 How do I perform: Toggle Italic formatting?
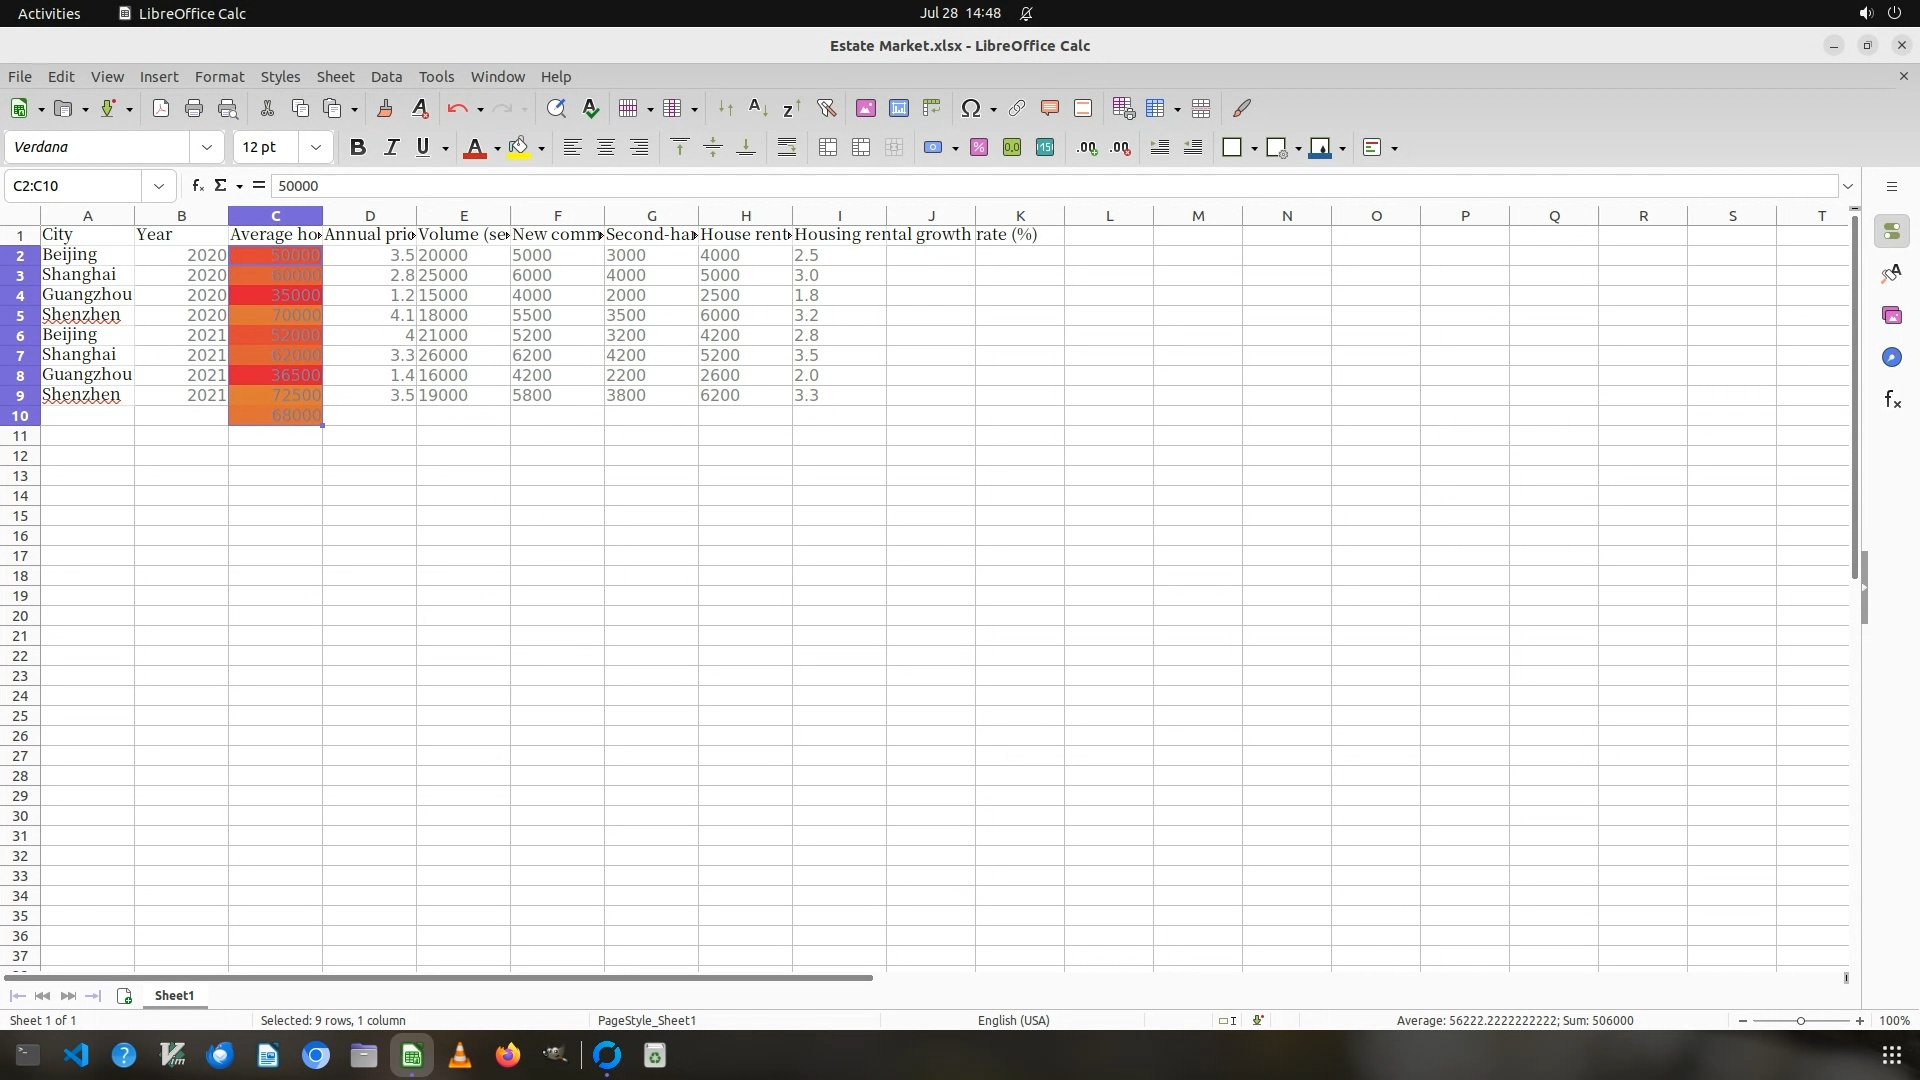pos(391,147)
